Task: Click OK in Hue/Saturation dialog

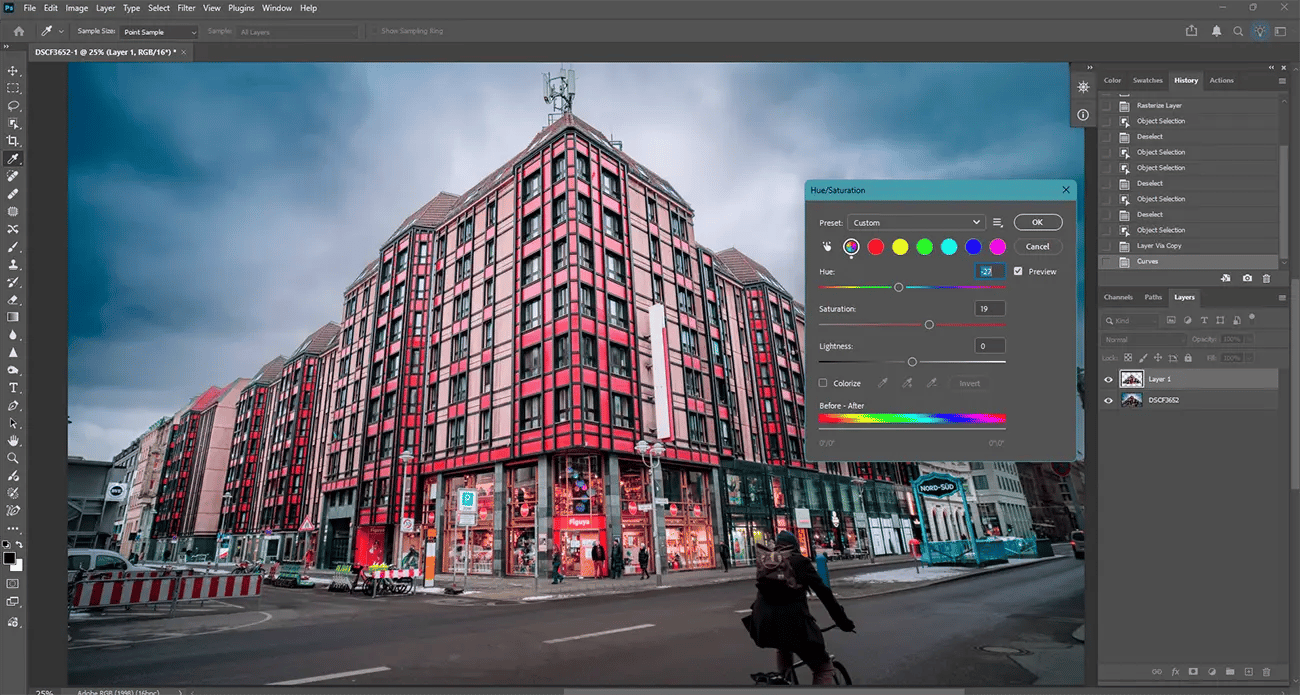Action: (x=1038, y=222)
